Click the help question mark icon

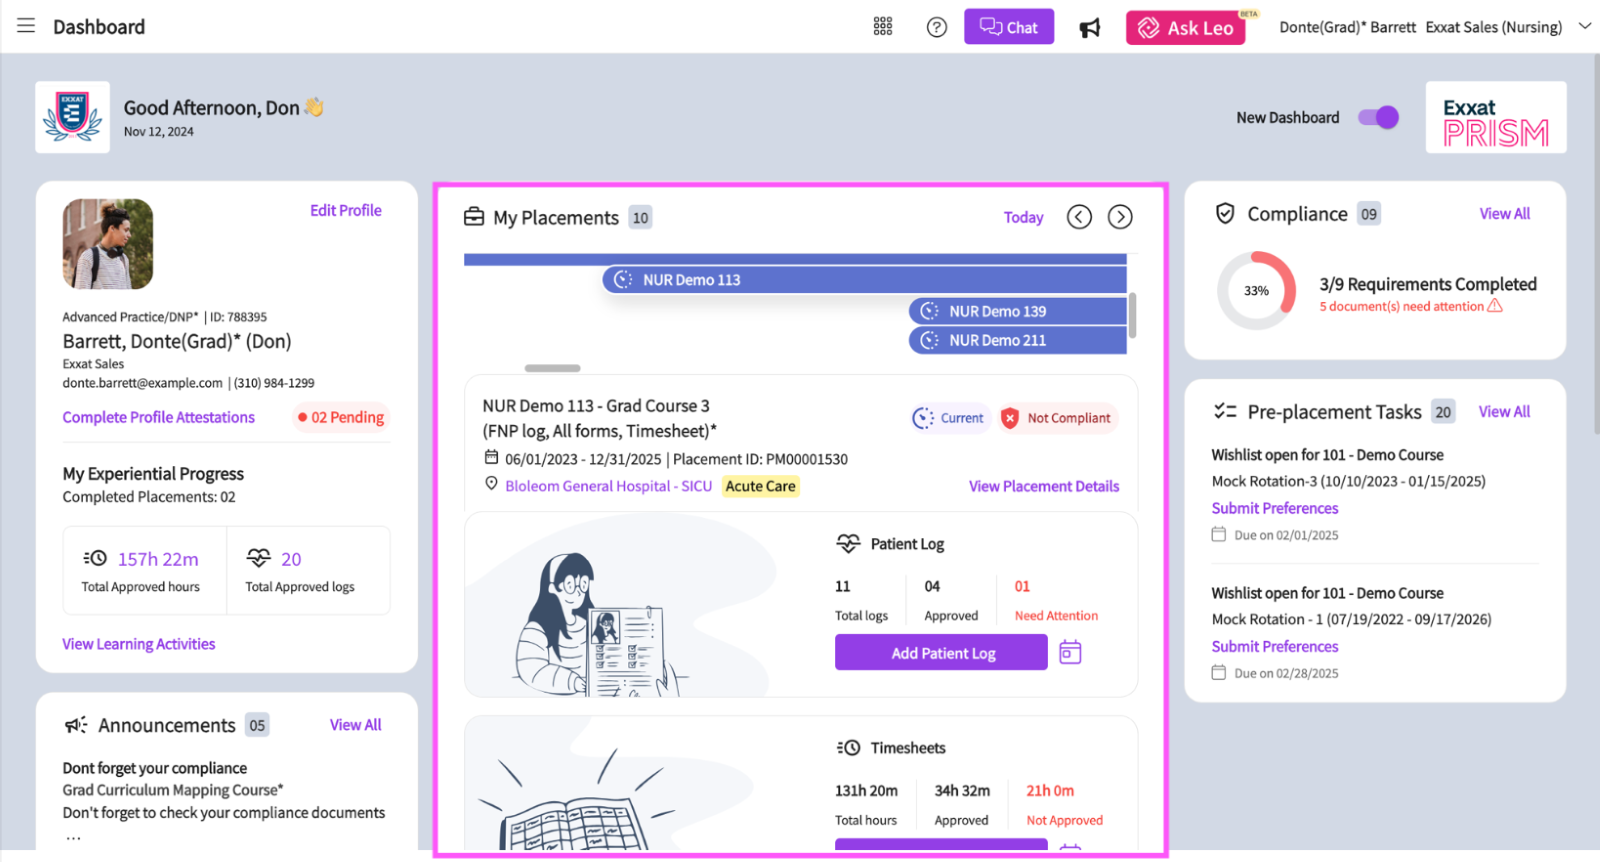pyautogui.click(x=936, y=27)
